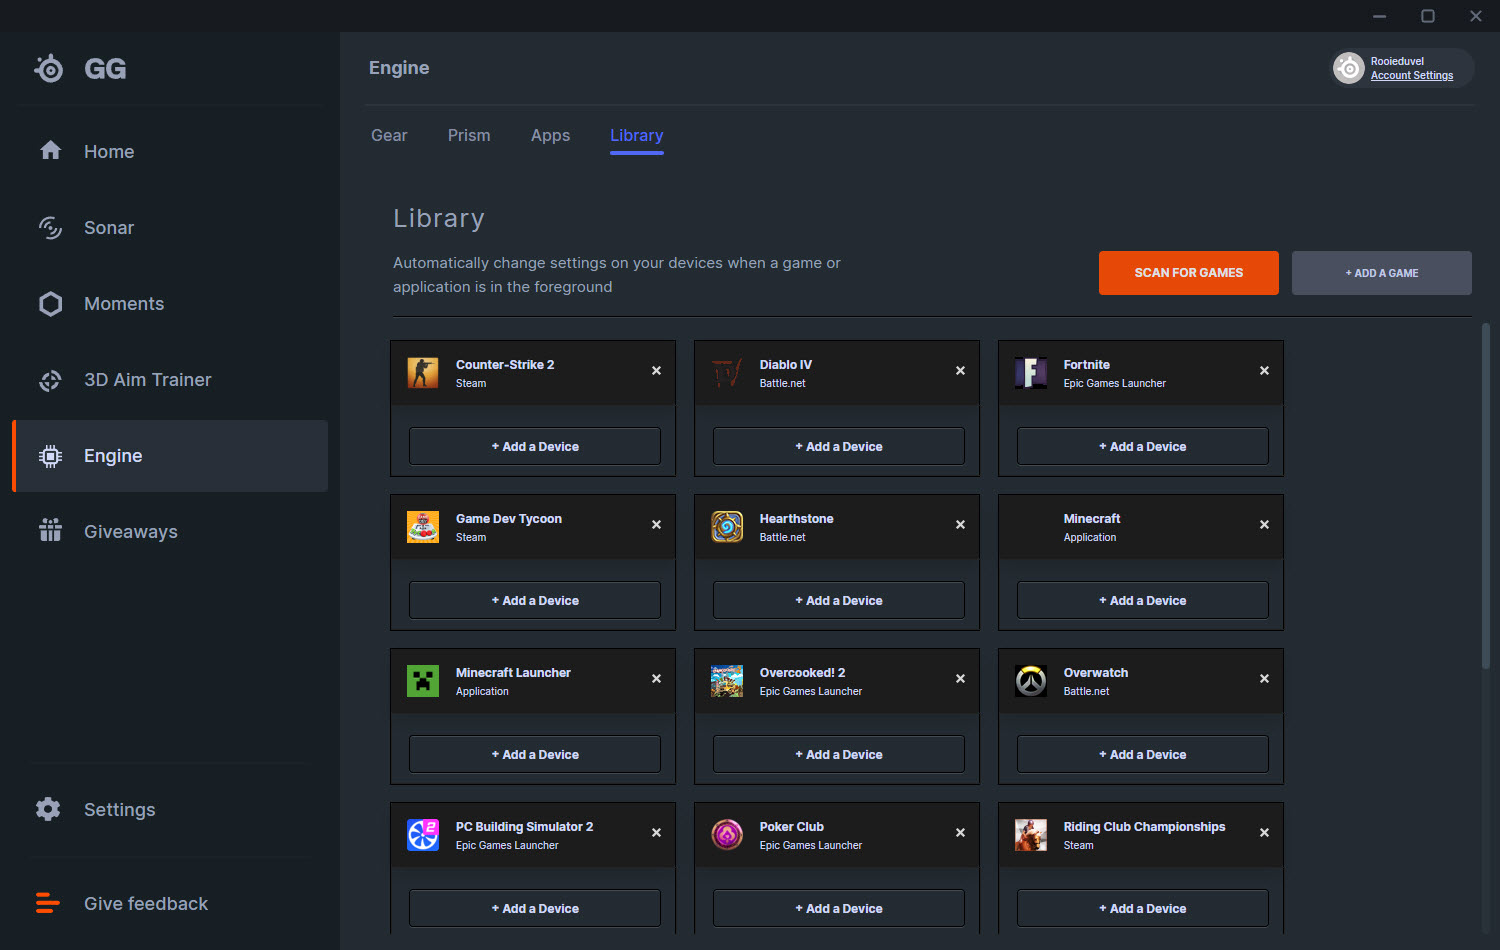Open 3D Aim Trainer crosshair icon
Image resolution: width=1500 pixels, height=950 pixels.
pyautogui.click(x=50, y=380)
